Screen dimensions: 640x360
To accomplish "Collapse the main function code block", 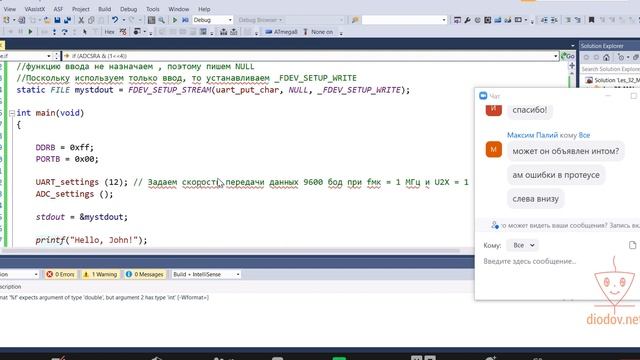I will click(12, 113).
